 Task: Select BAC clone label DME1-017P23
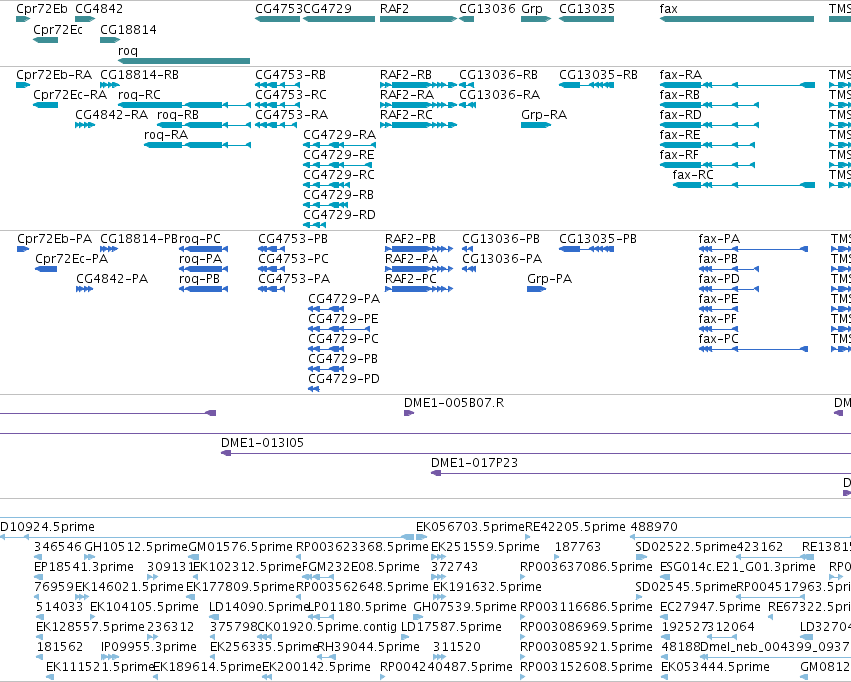coord(474,463)
